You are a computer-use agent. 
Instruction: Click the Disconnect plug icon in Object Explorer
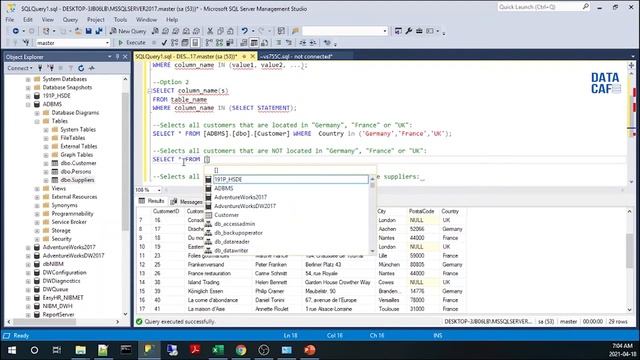pyautogui.click(x=51, y=68)
